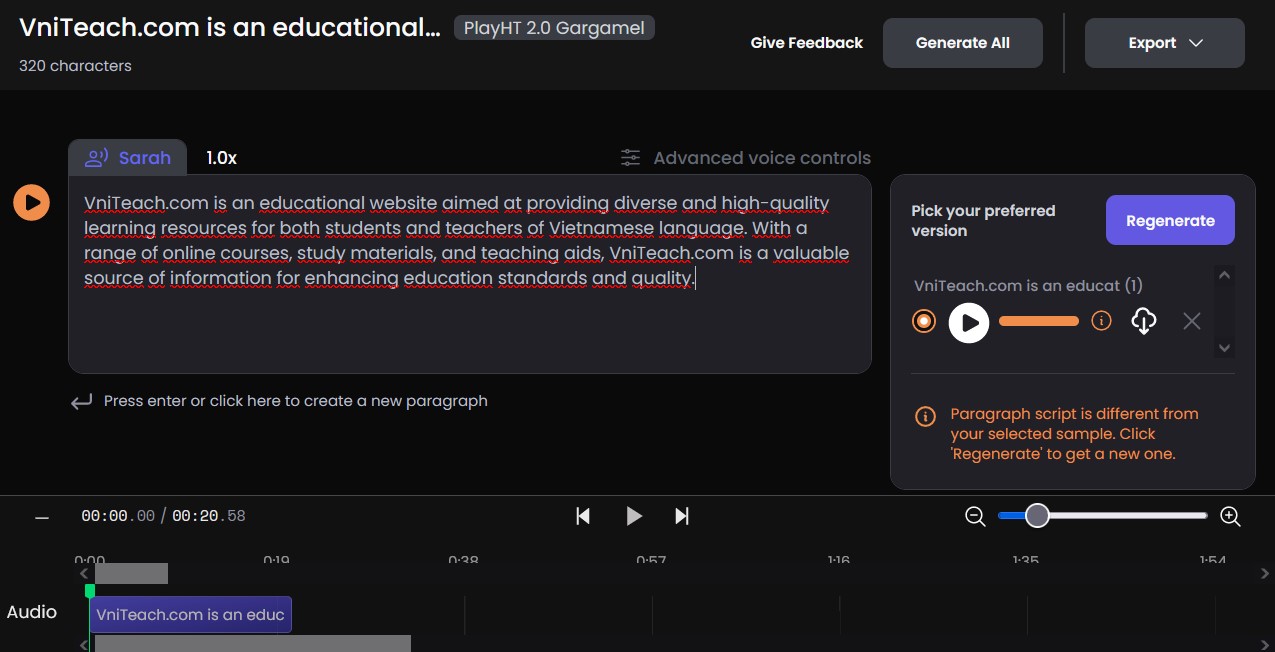1275x652 pixels.
Task: Show sample info via the orange info icon
Action: 1101,321
